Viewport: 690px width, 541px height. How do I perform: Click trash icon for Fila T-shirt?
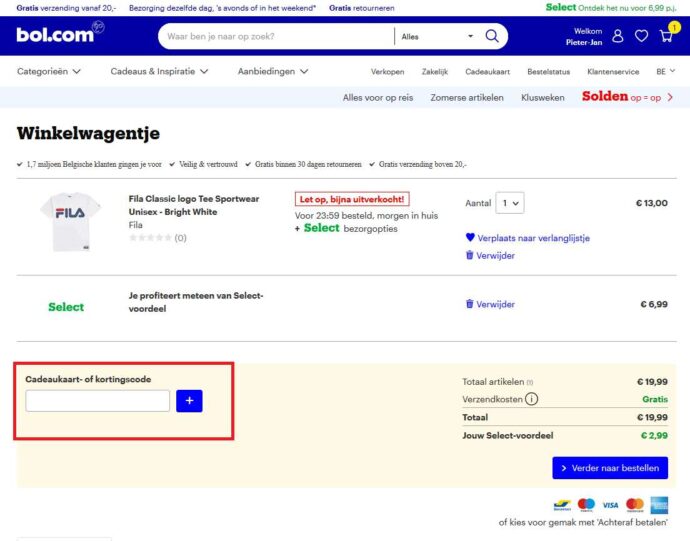(470, 255)
